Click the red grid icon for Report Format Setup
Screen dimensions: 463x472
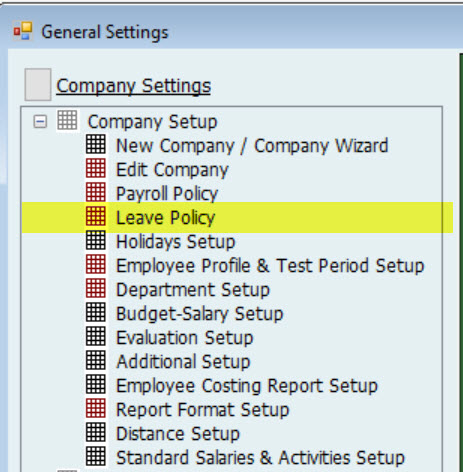[96, 408]
